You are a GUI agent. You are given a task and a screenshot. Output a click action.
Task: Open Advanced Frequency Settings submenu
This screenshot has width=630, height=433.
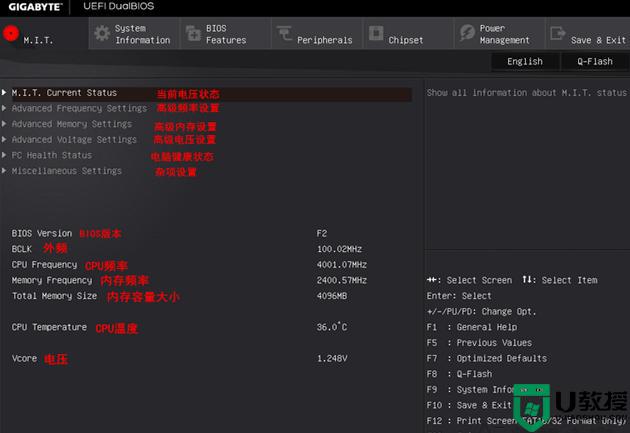point(79,108)
